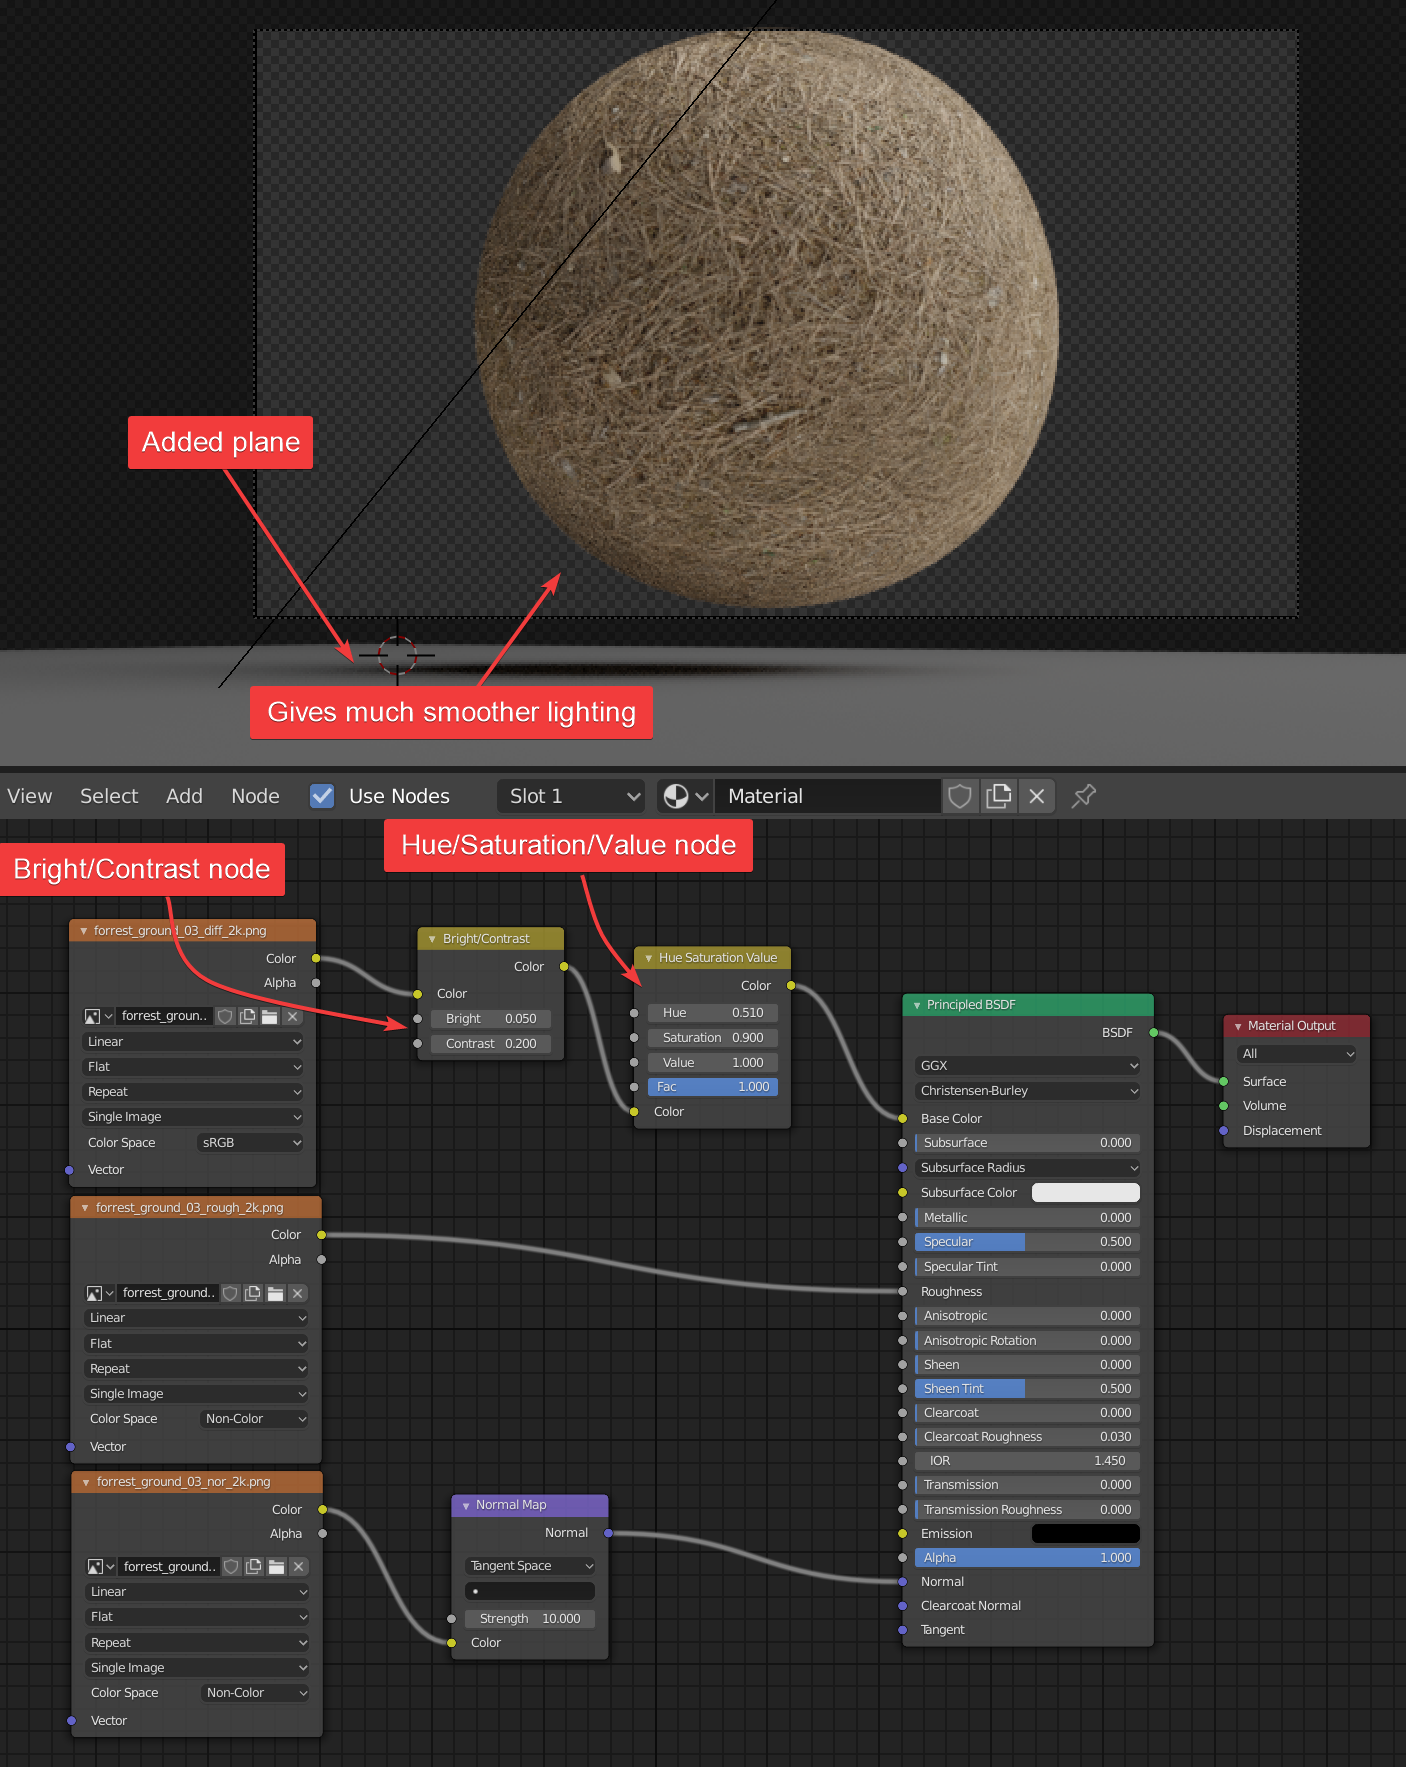Toggle the pin icon in header
The image size is (1406, 1767).
coord(1083,796)
